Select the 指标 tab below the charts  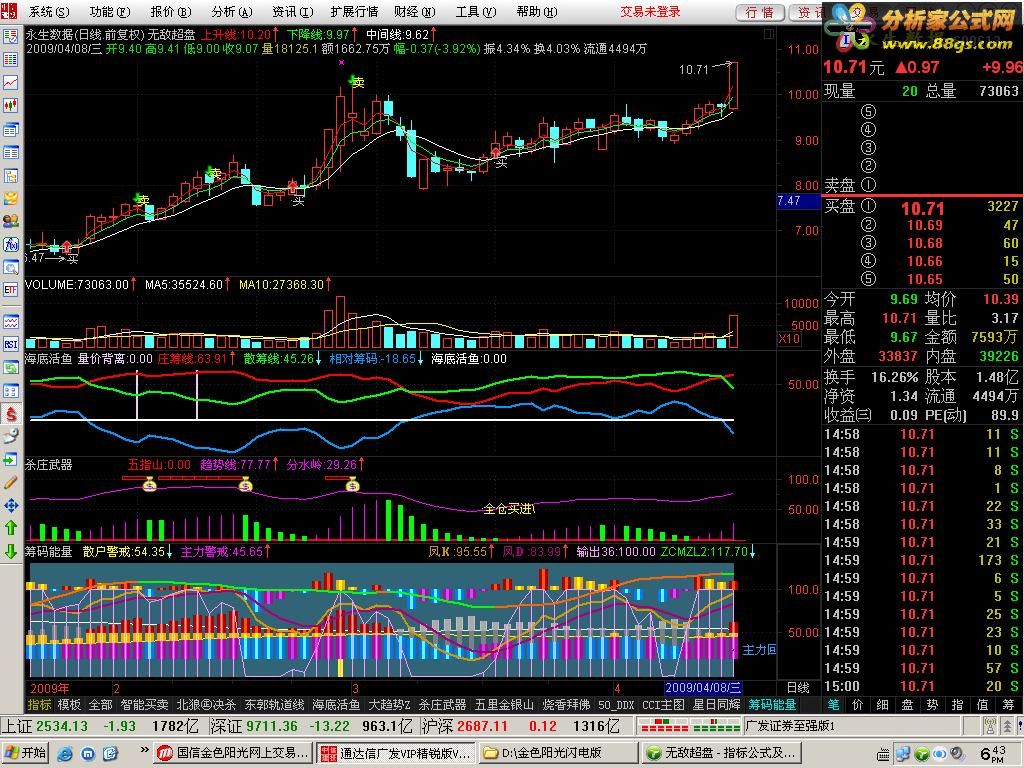(39, 705)
